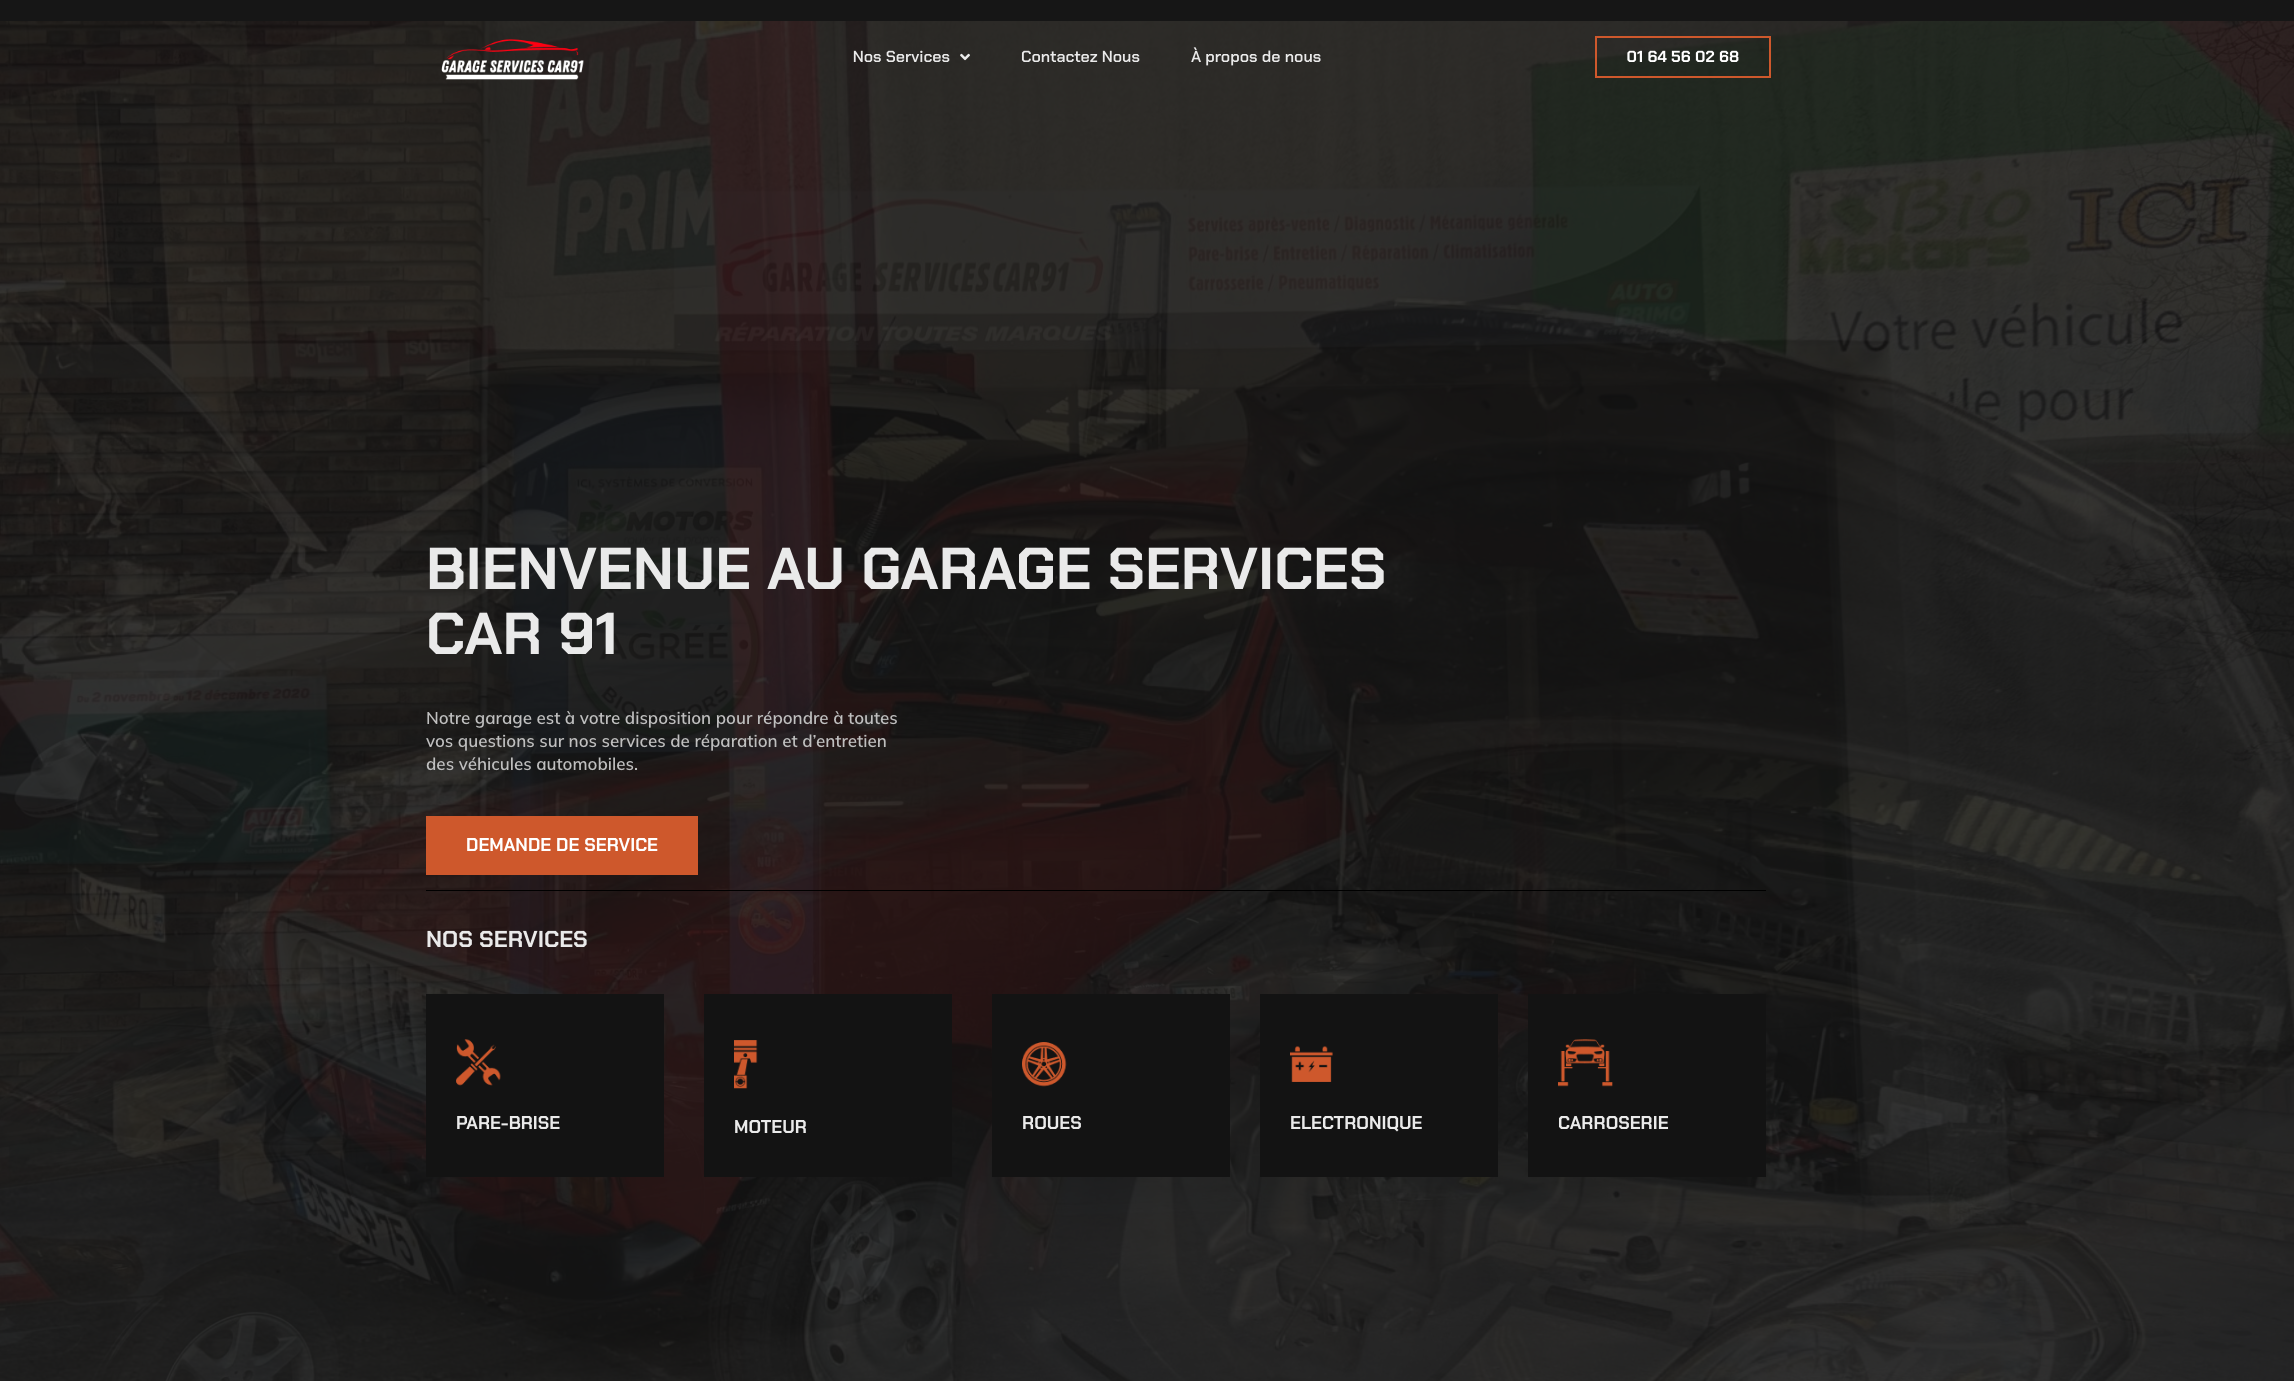Click the Nos Services section heading
2294x1381 pixels.
pos(506,940)
